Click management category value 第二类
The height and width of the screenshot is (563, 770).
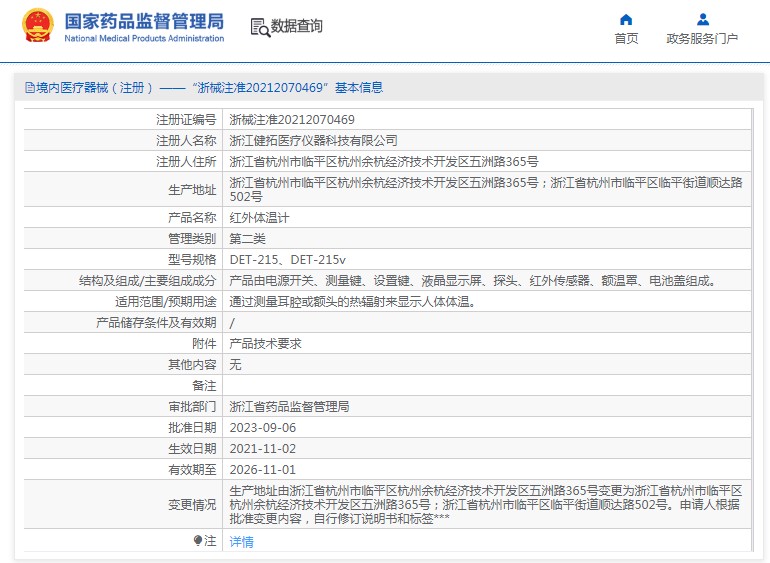coord(248,239)
